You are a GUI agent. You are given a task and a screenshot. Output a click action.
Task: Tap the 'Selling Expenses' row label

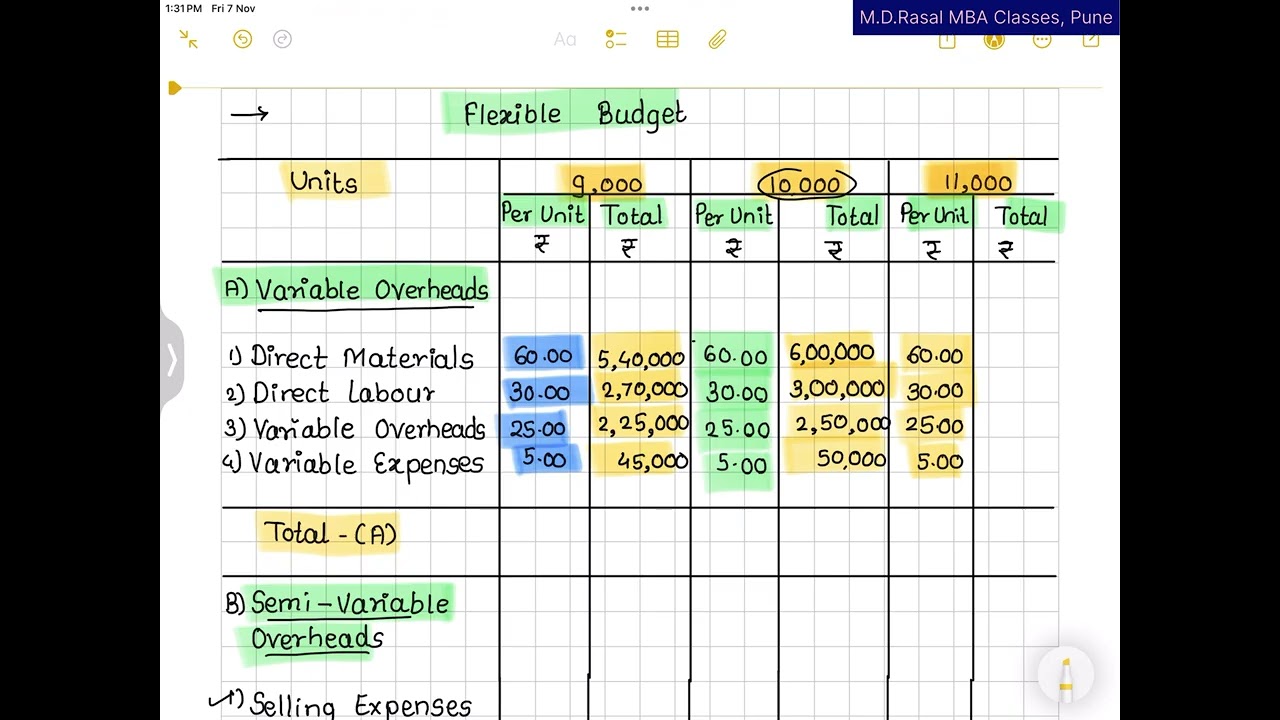tap(360, 705)
